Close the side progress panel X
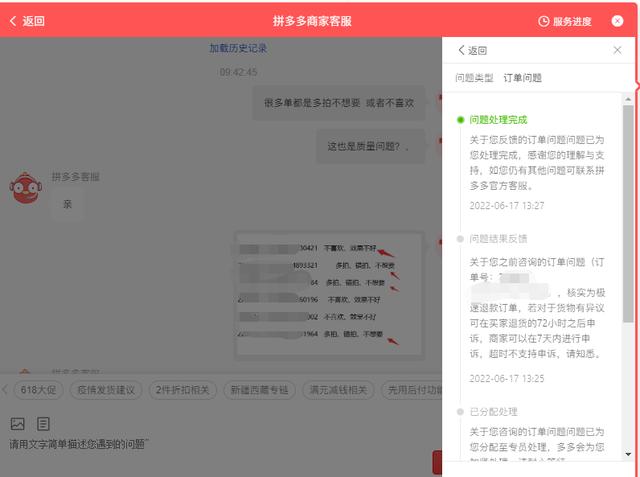Image resolution: width=640 pixels, height=477 pixels. [617, 50]
